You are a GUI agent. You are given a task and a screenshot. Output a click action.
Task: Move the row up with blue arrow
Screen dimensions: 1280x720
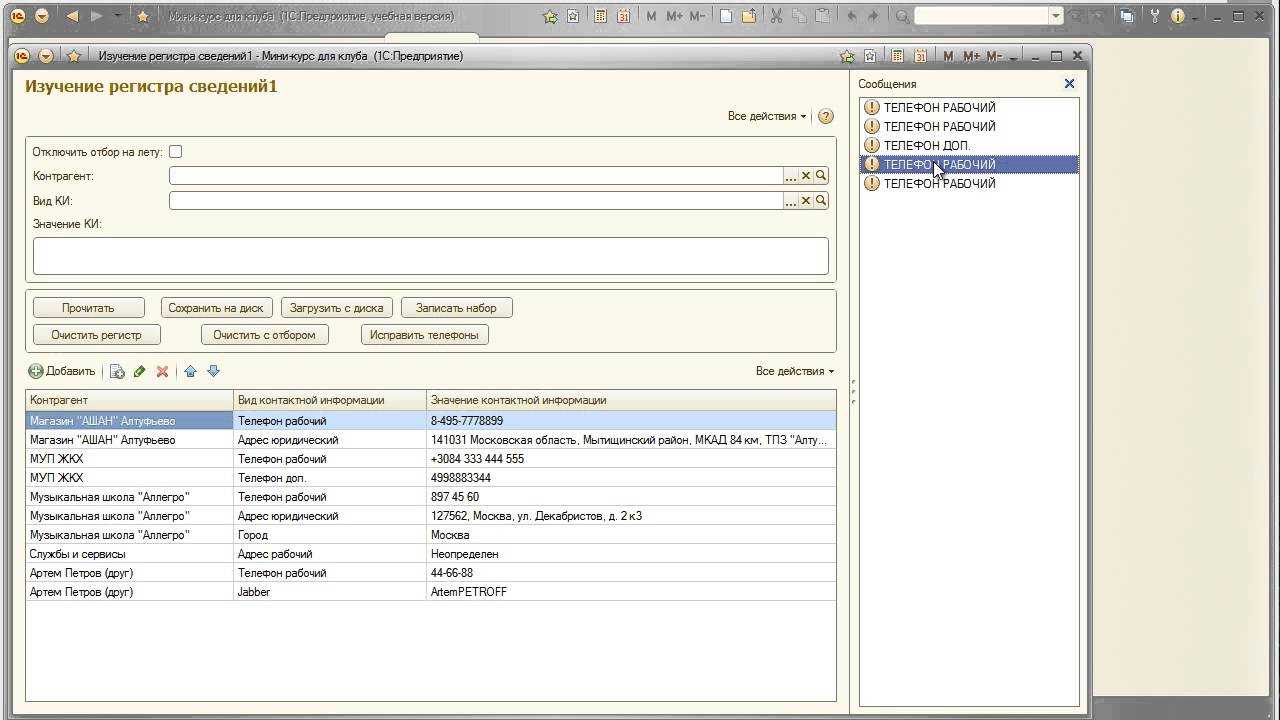tap(190, 371)
